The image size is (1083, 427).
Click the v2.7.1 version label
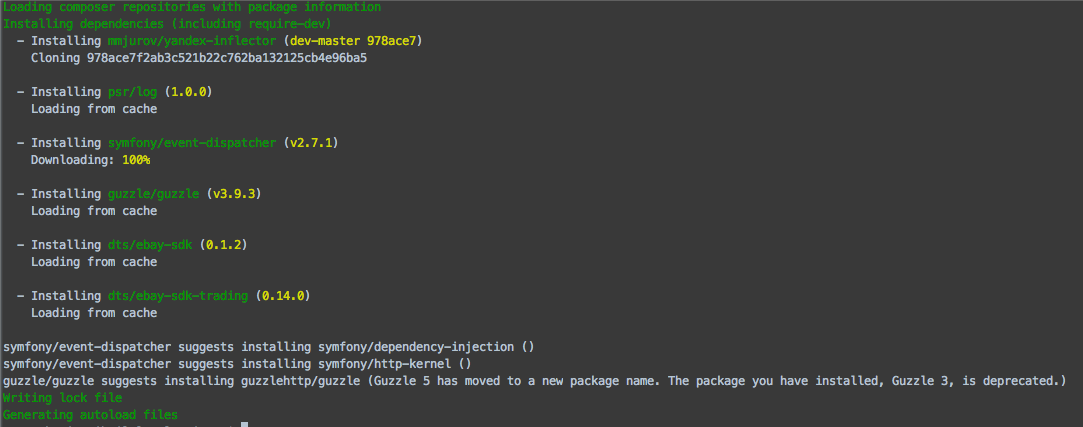click(x=311, y=143)
